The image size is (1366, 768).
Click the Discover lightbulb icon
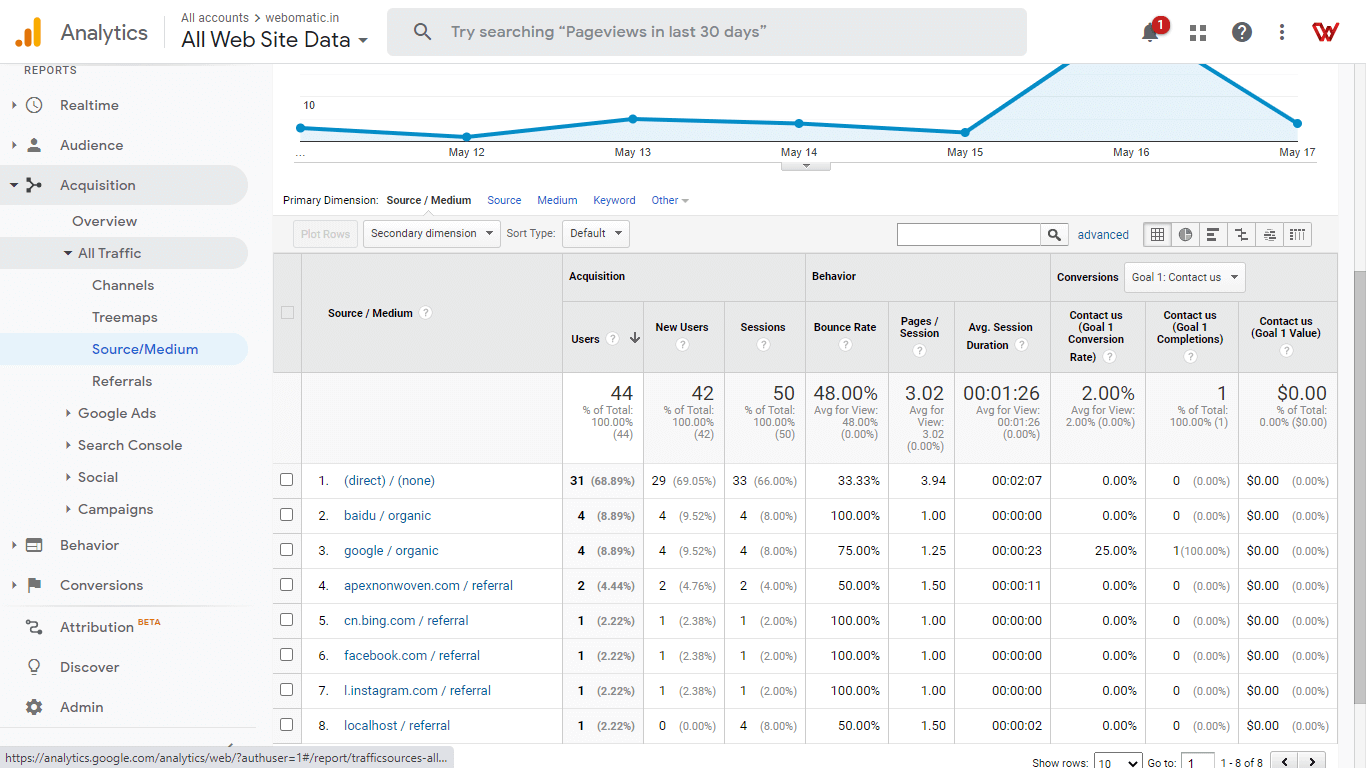34,667
